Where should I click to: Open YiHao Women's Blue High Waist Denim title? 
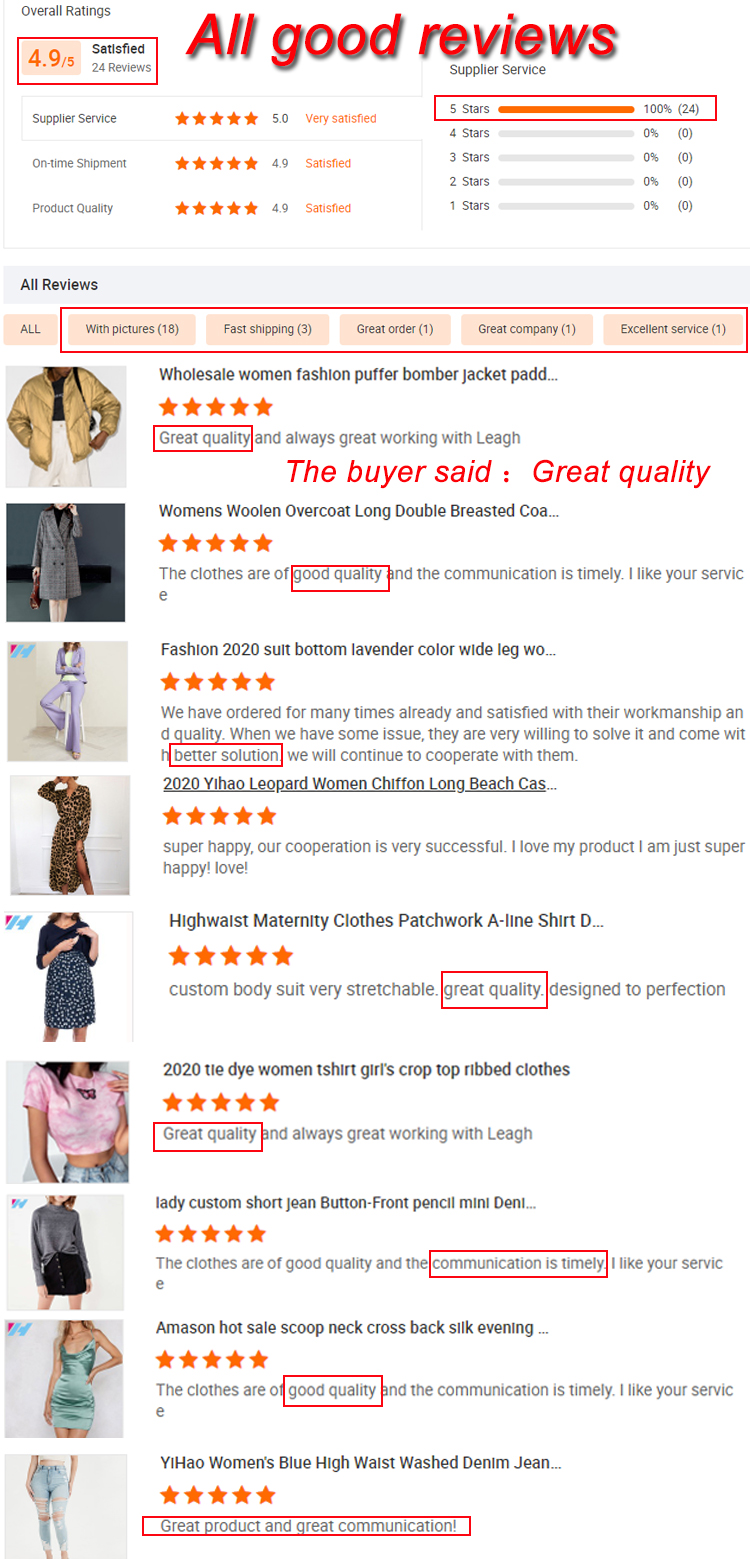click(x=361, y=1463)
